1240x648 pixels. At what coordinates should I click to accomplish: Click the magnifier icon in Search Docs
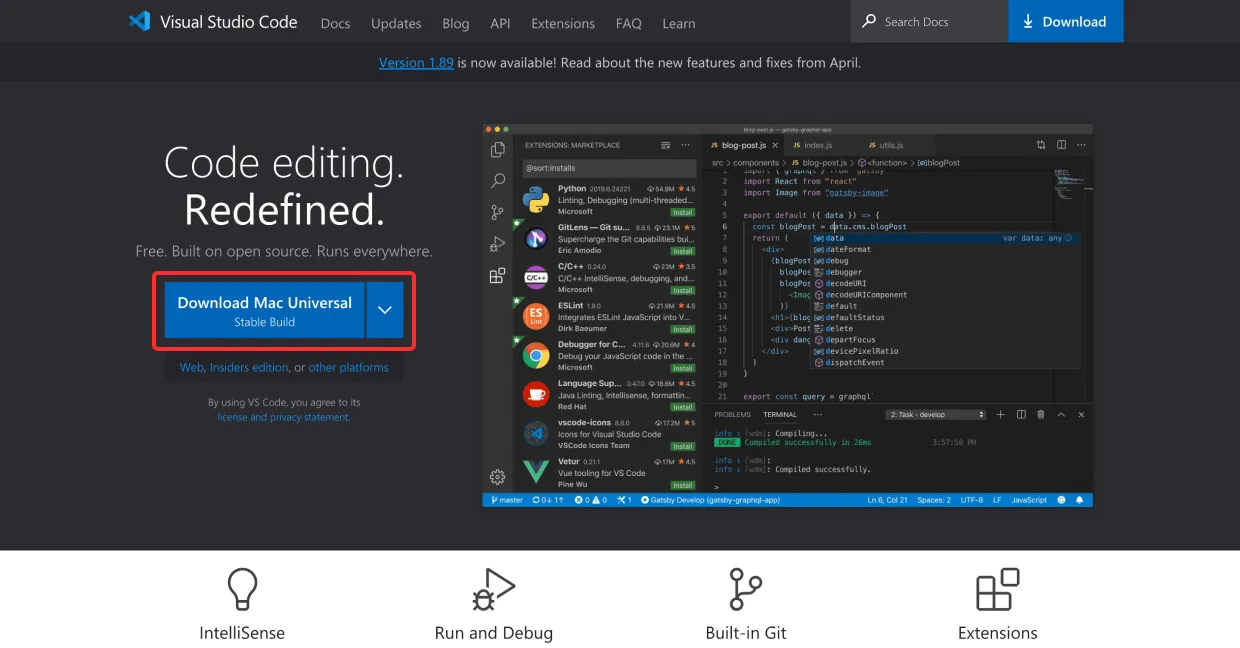point(867,21)
